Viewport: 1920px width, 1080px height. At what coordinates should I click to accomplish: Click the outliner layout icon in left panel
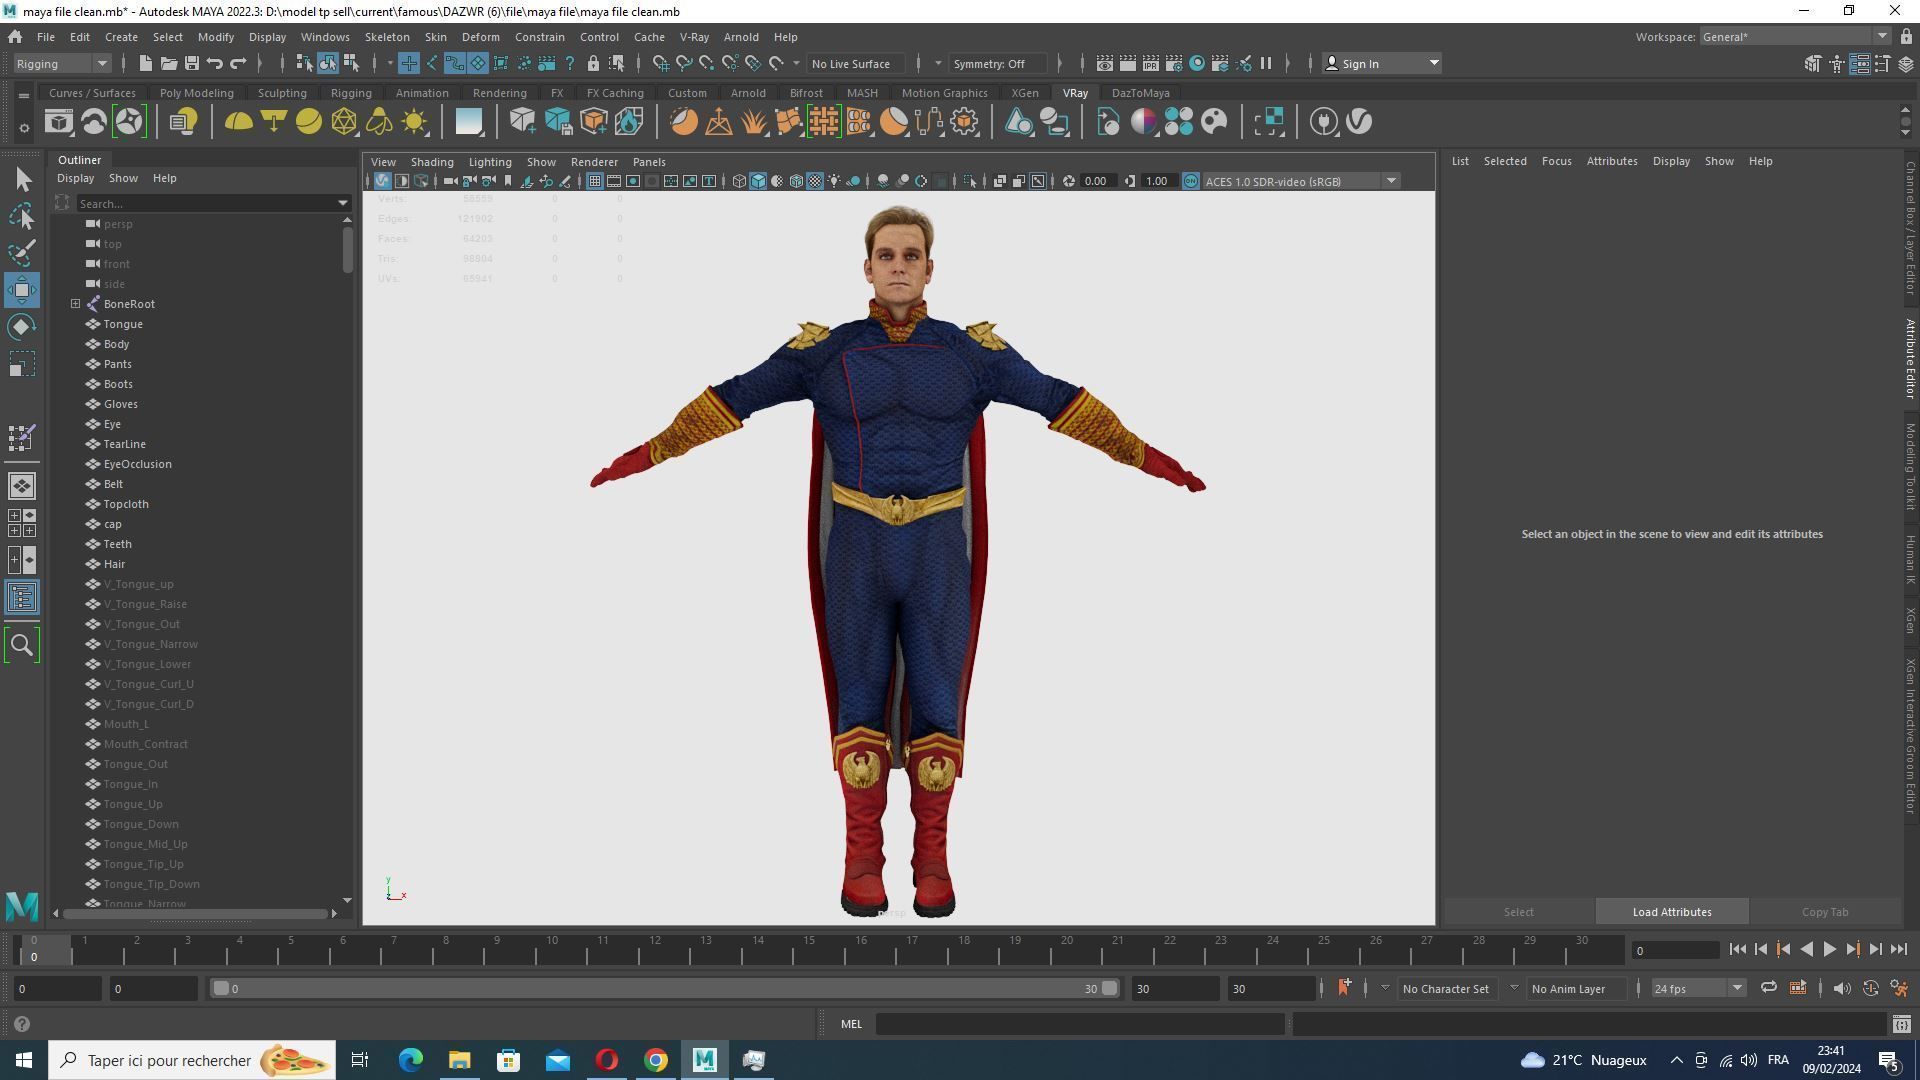[x=22, y=598]
